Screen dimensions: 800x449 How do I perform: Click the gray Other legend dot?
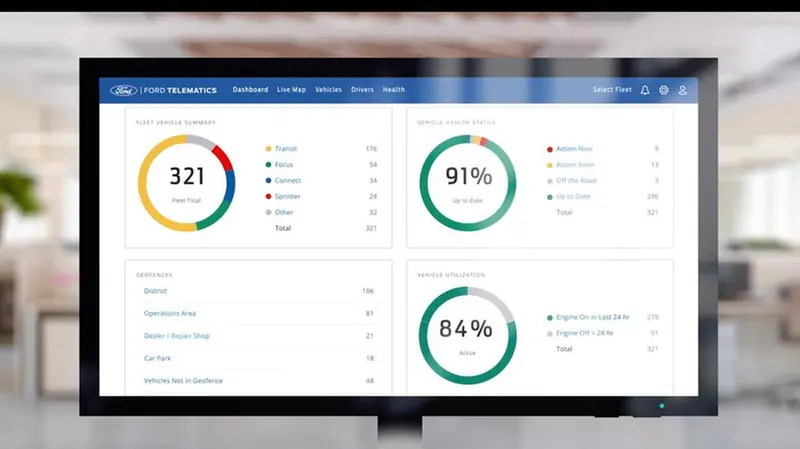tap(268, 212)
